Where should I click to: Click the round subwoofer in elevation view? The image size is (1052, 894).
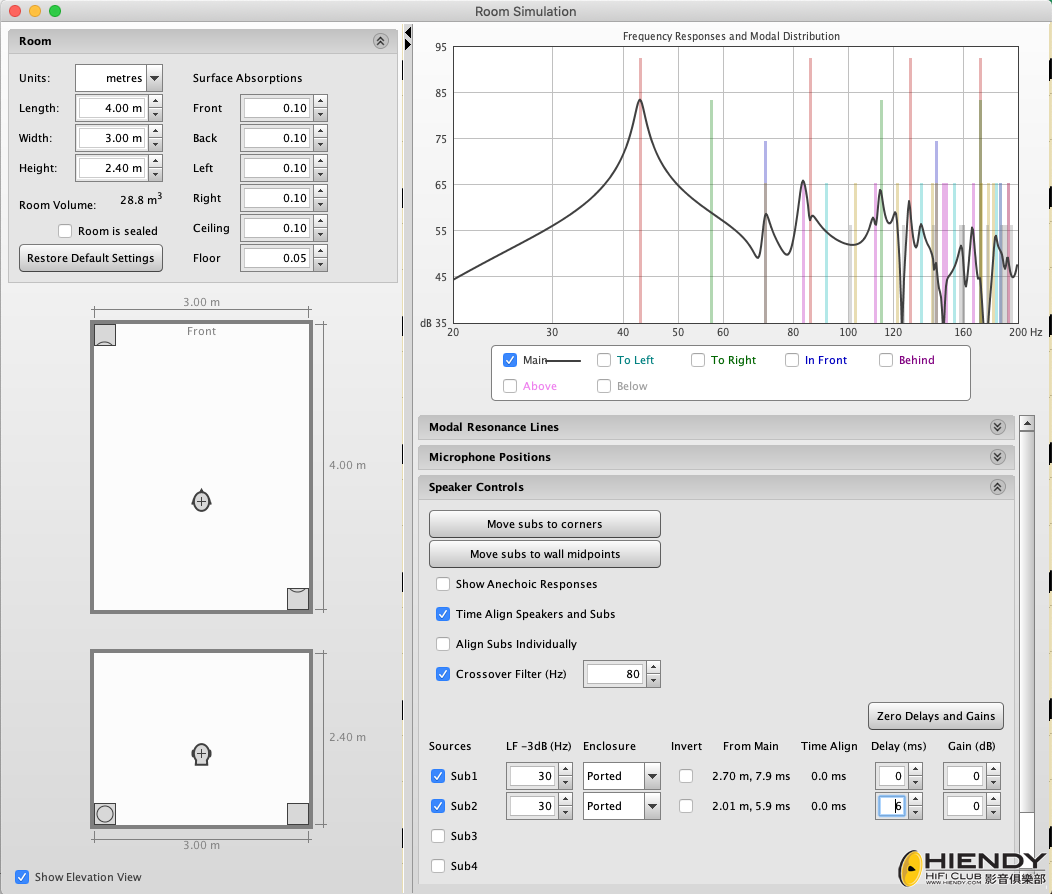pos(105,814)
